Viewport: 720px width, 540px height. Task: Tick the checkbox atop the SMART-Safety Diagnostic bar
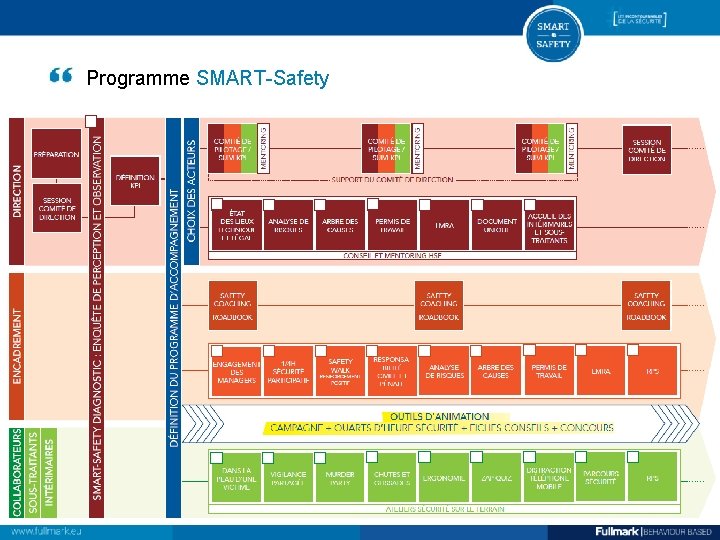91,122
